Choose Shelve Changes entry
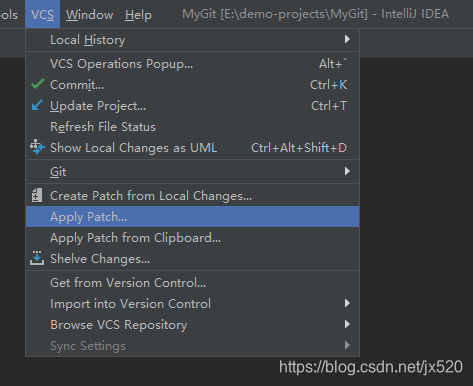The width and height of the screenshot is (473, 386). [x=192, y=259]
